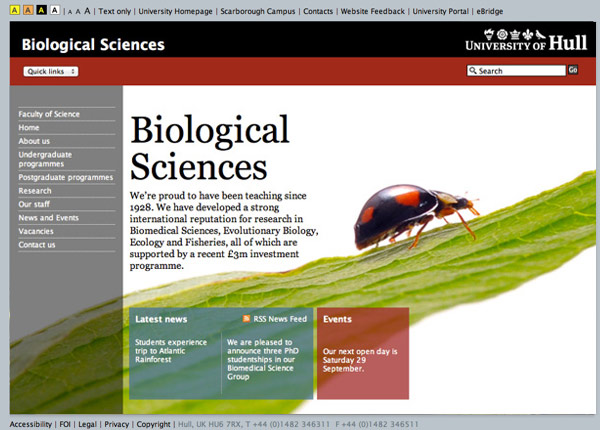Open Privacy footer link

click(x=117, y=424)
